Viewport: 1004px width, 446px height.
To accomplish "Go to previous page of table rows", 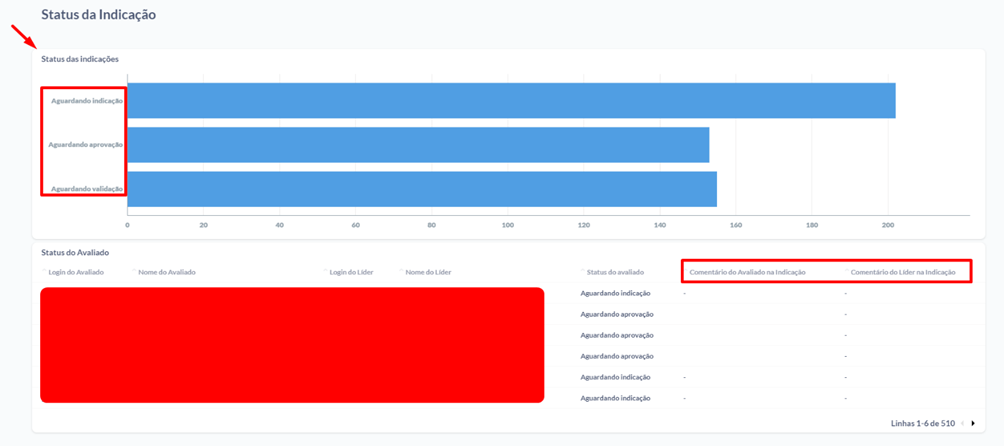I will coord(962,423).
